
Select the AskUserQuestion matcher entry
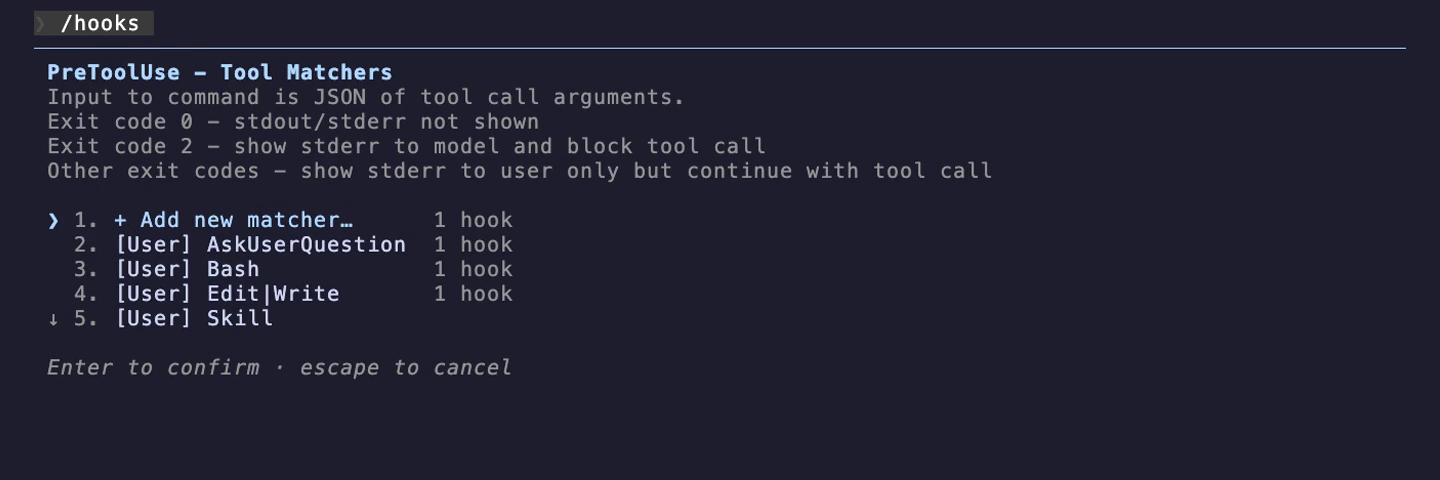(x=260, y=245)
